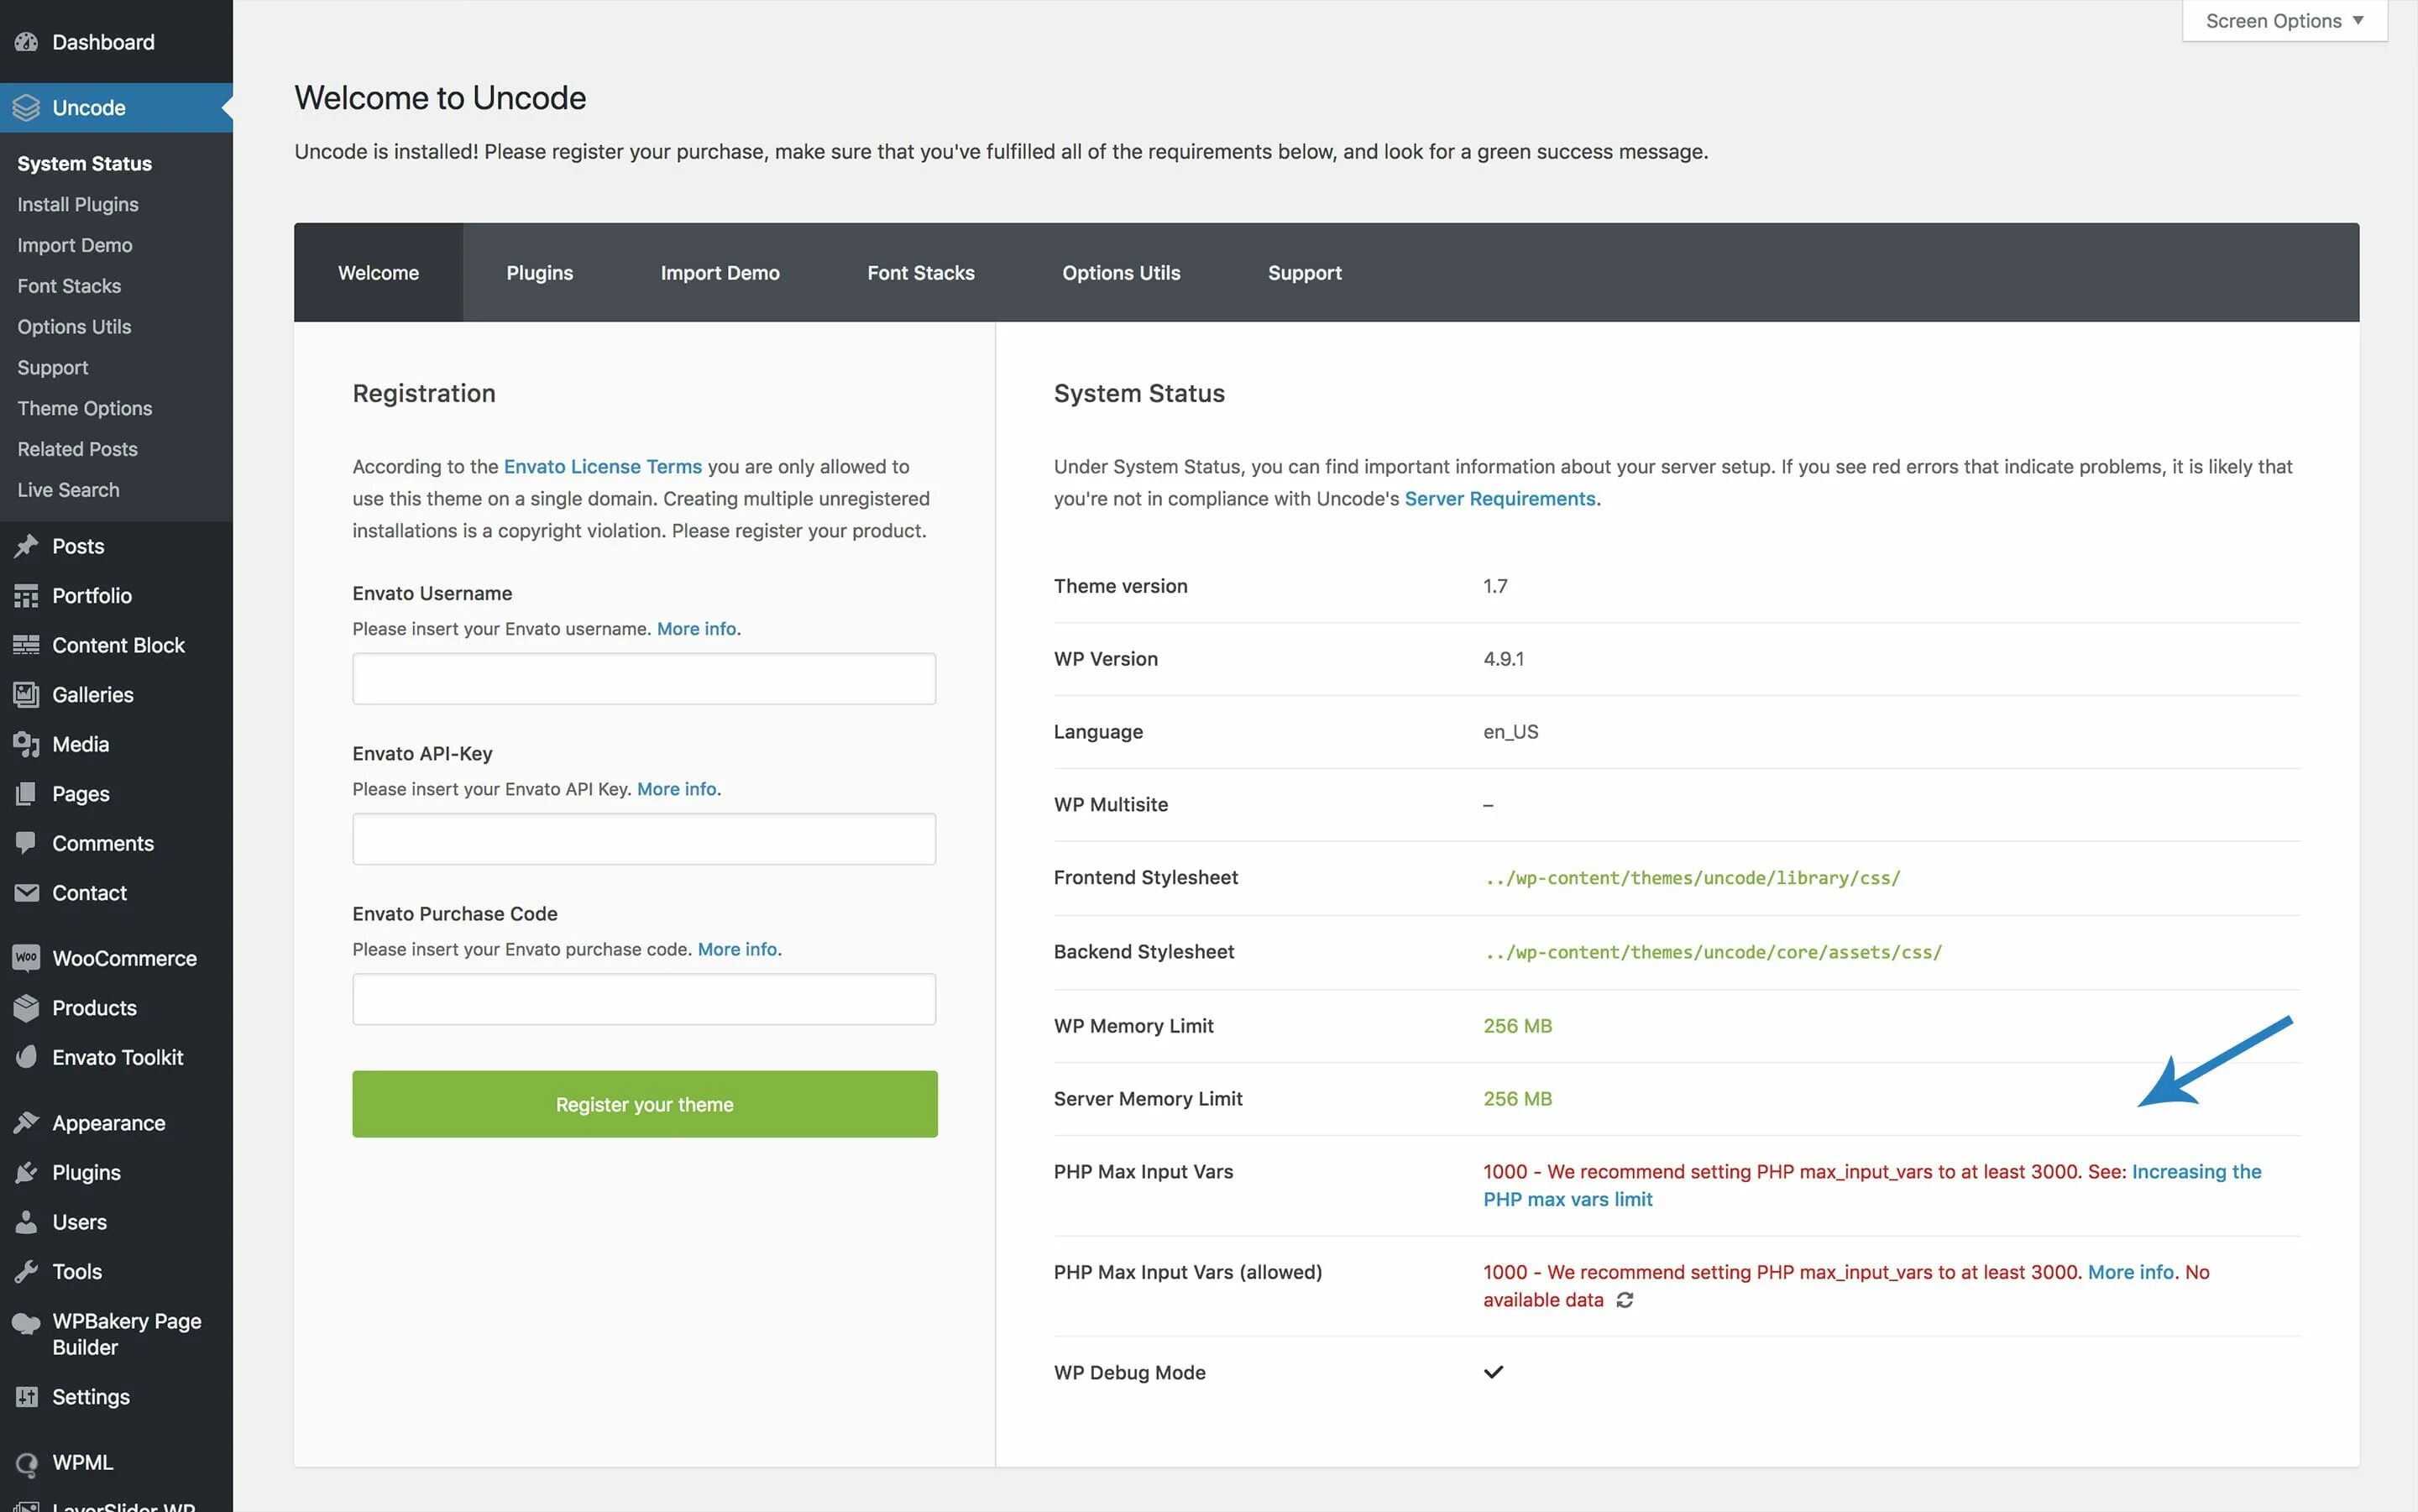
Task: Open the Dashboard icon in sidebar
Action: click(x=26, y=42)
